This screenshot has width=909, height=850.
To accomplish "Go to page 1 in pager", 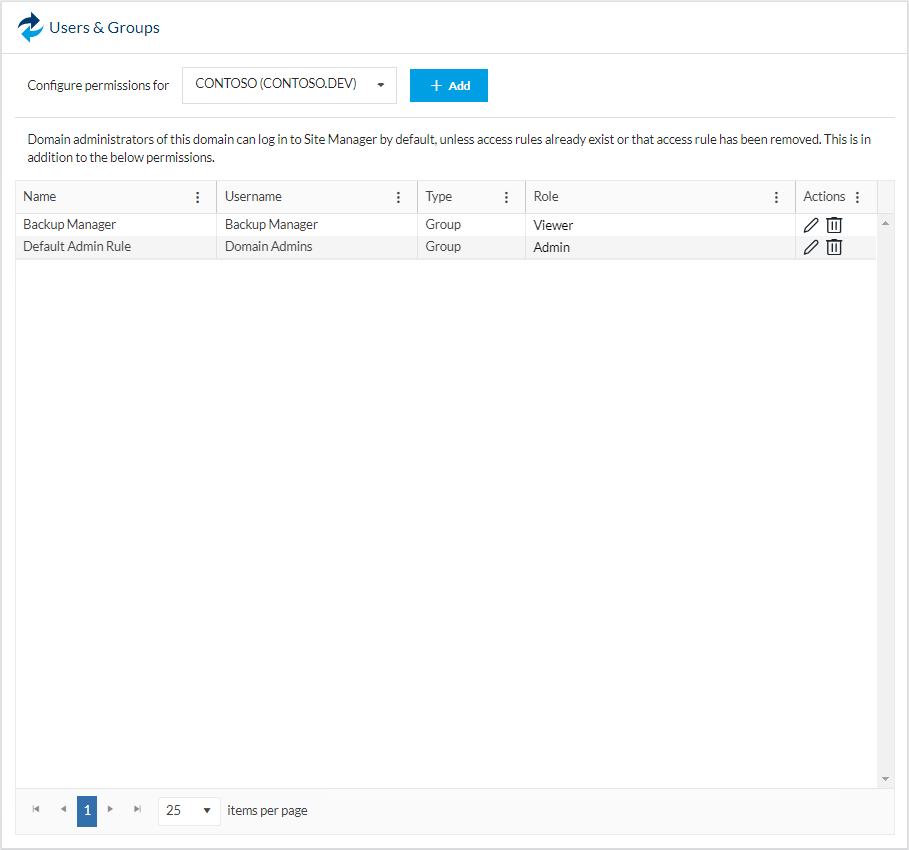I will point(87,810).
